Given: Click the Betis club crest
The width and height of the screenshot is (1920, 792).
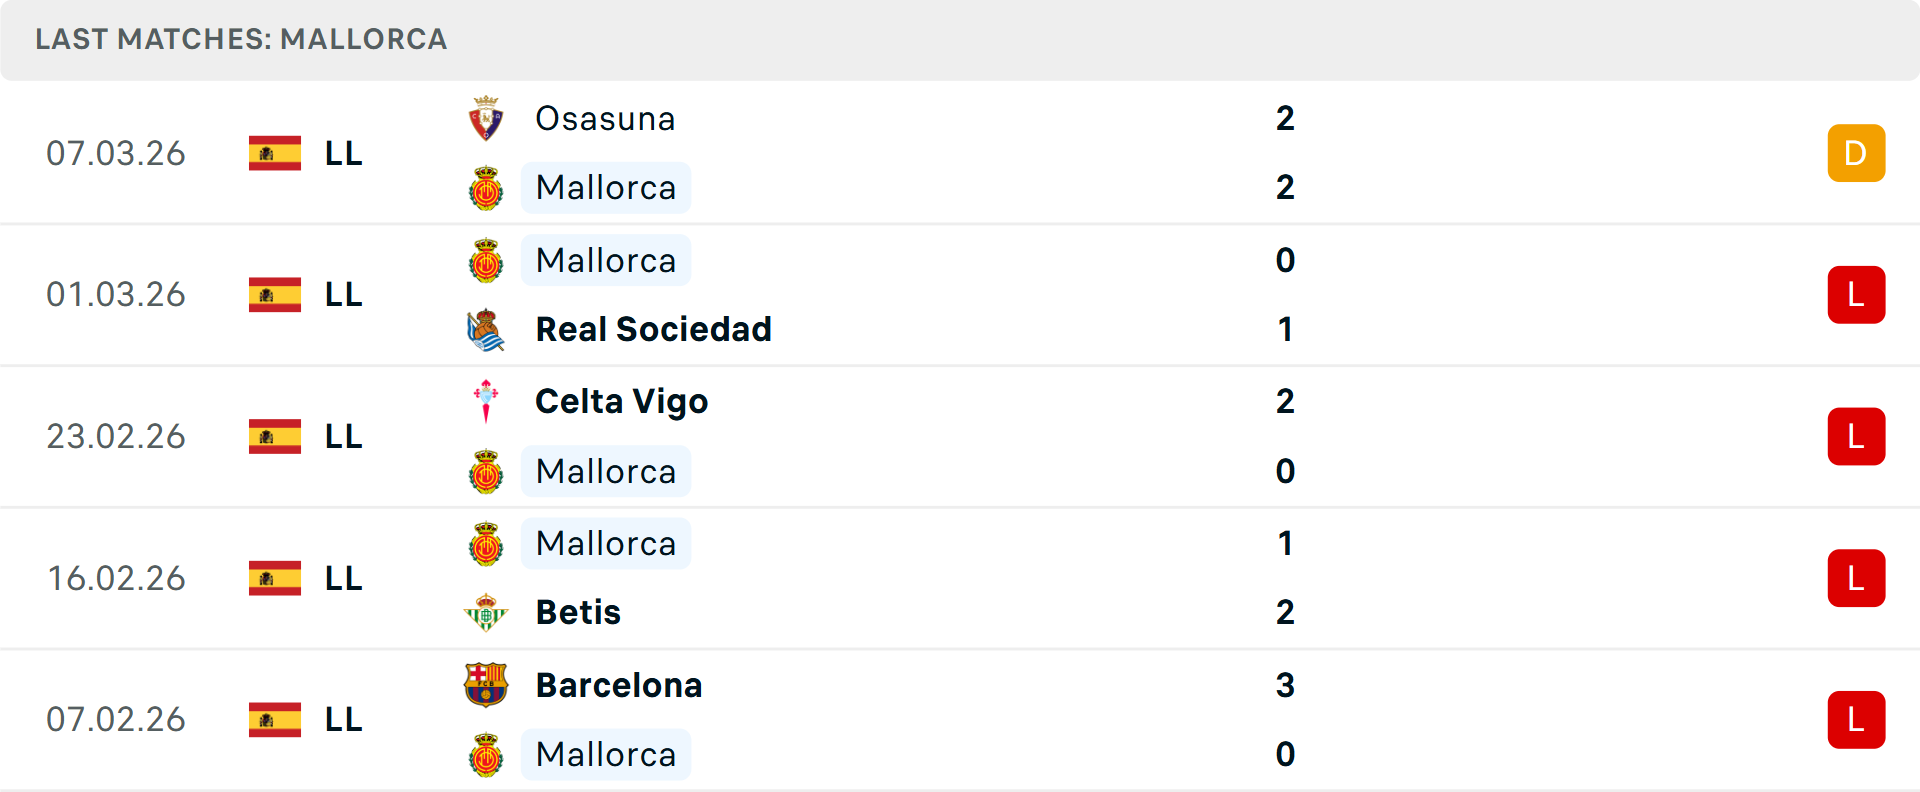Looking at the screenshot, I should [486, 612].
